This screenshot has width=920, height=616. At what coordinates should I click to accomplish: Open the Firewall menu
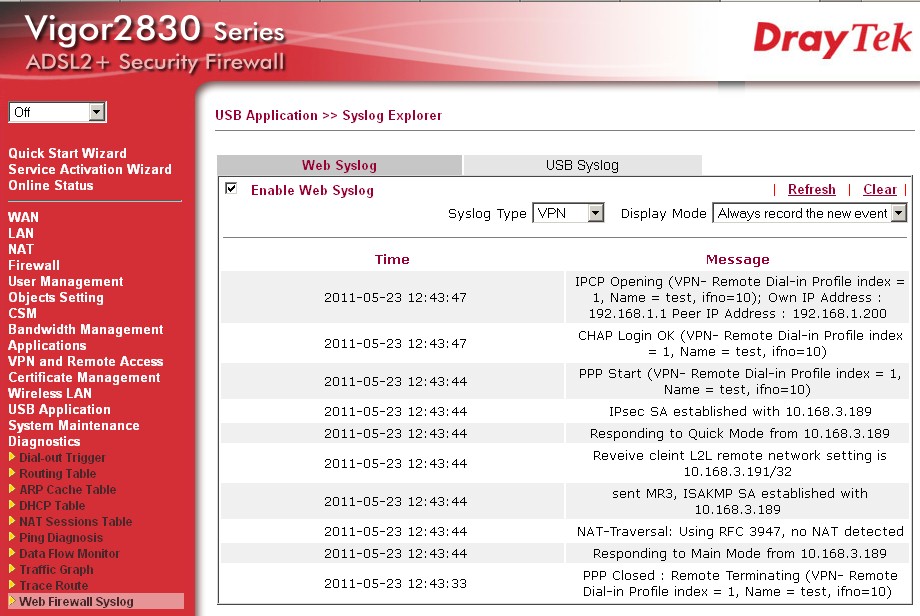[33, 265]
